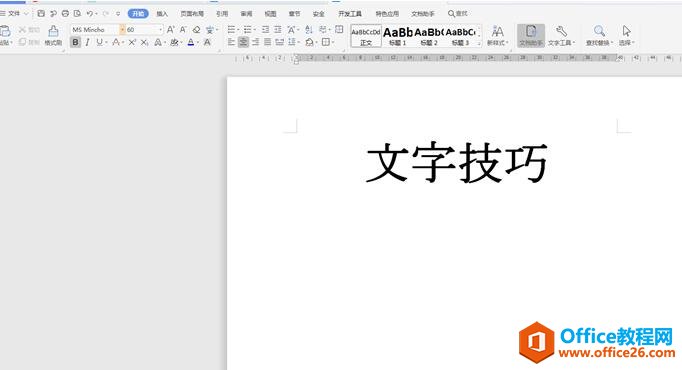Open the quick access customize dropdown
Screen dimensions: 682x370
pyautogui.click(x=118, y=13)
